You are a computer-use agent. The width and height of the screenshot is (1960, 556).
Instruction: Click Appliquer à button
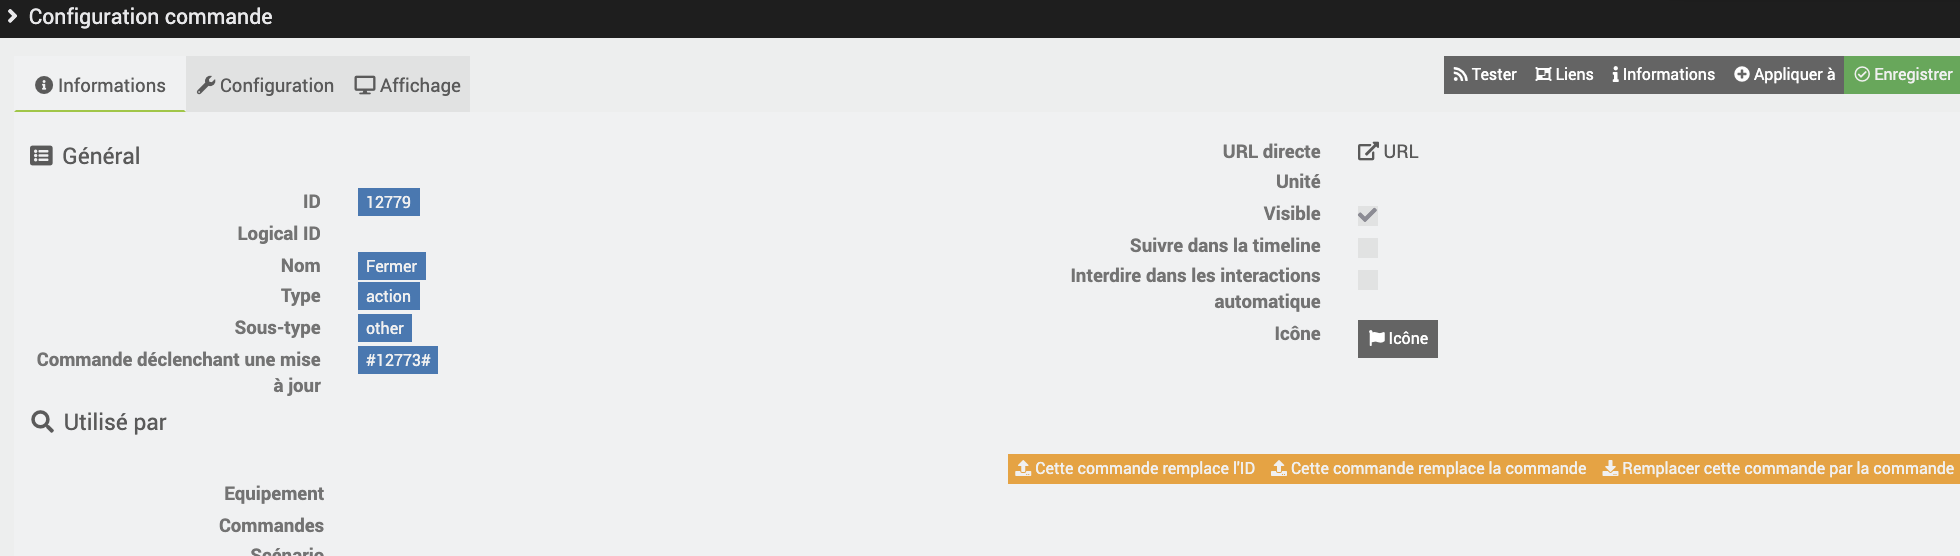pyautogui.click(x=1784, y=75)
